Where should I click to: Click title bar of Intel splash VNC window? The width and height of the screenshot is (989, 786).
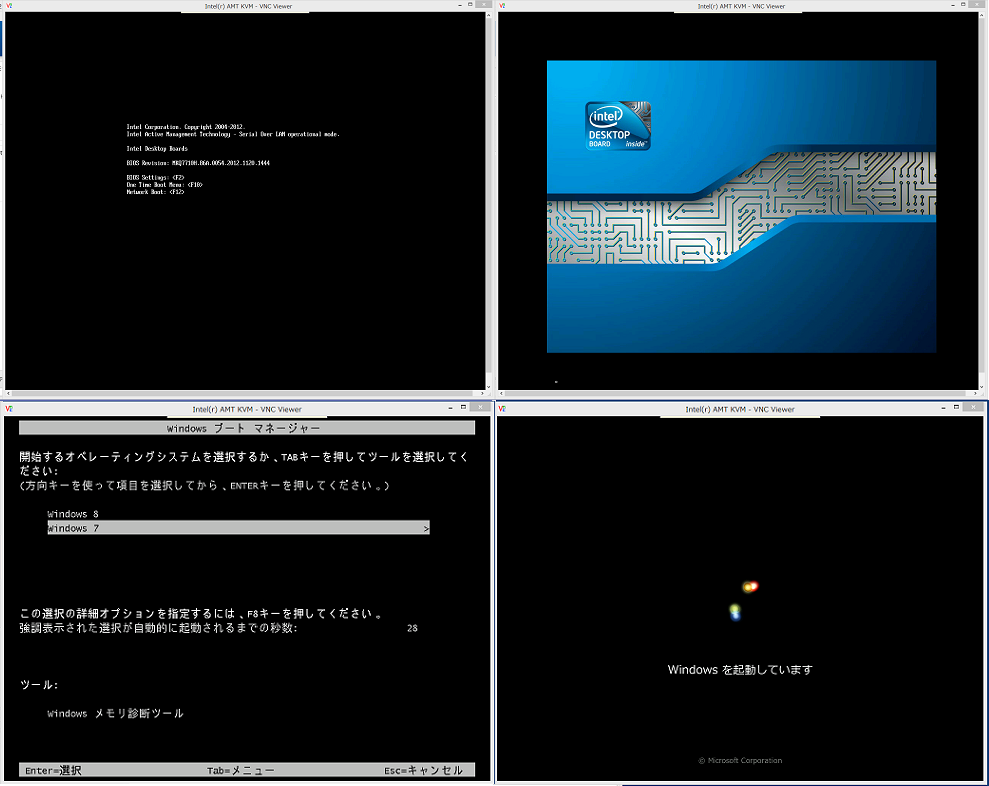[740, 6]
